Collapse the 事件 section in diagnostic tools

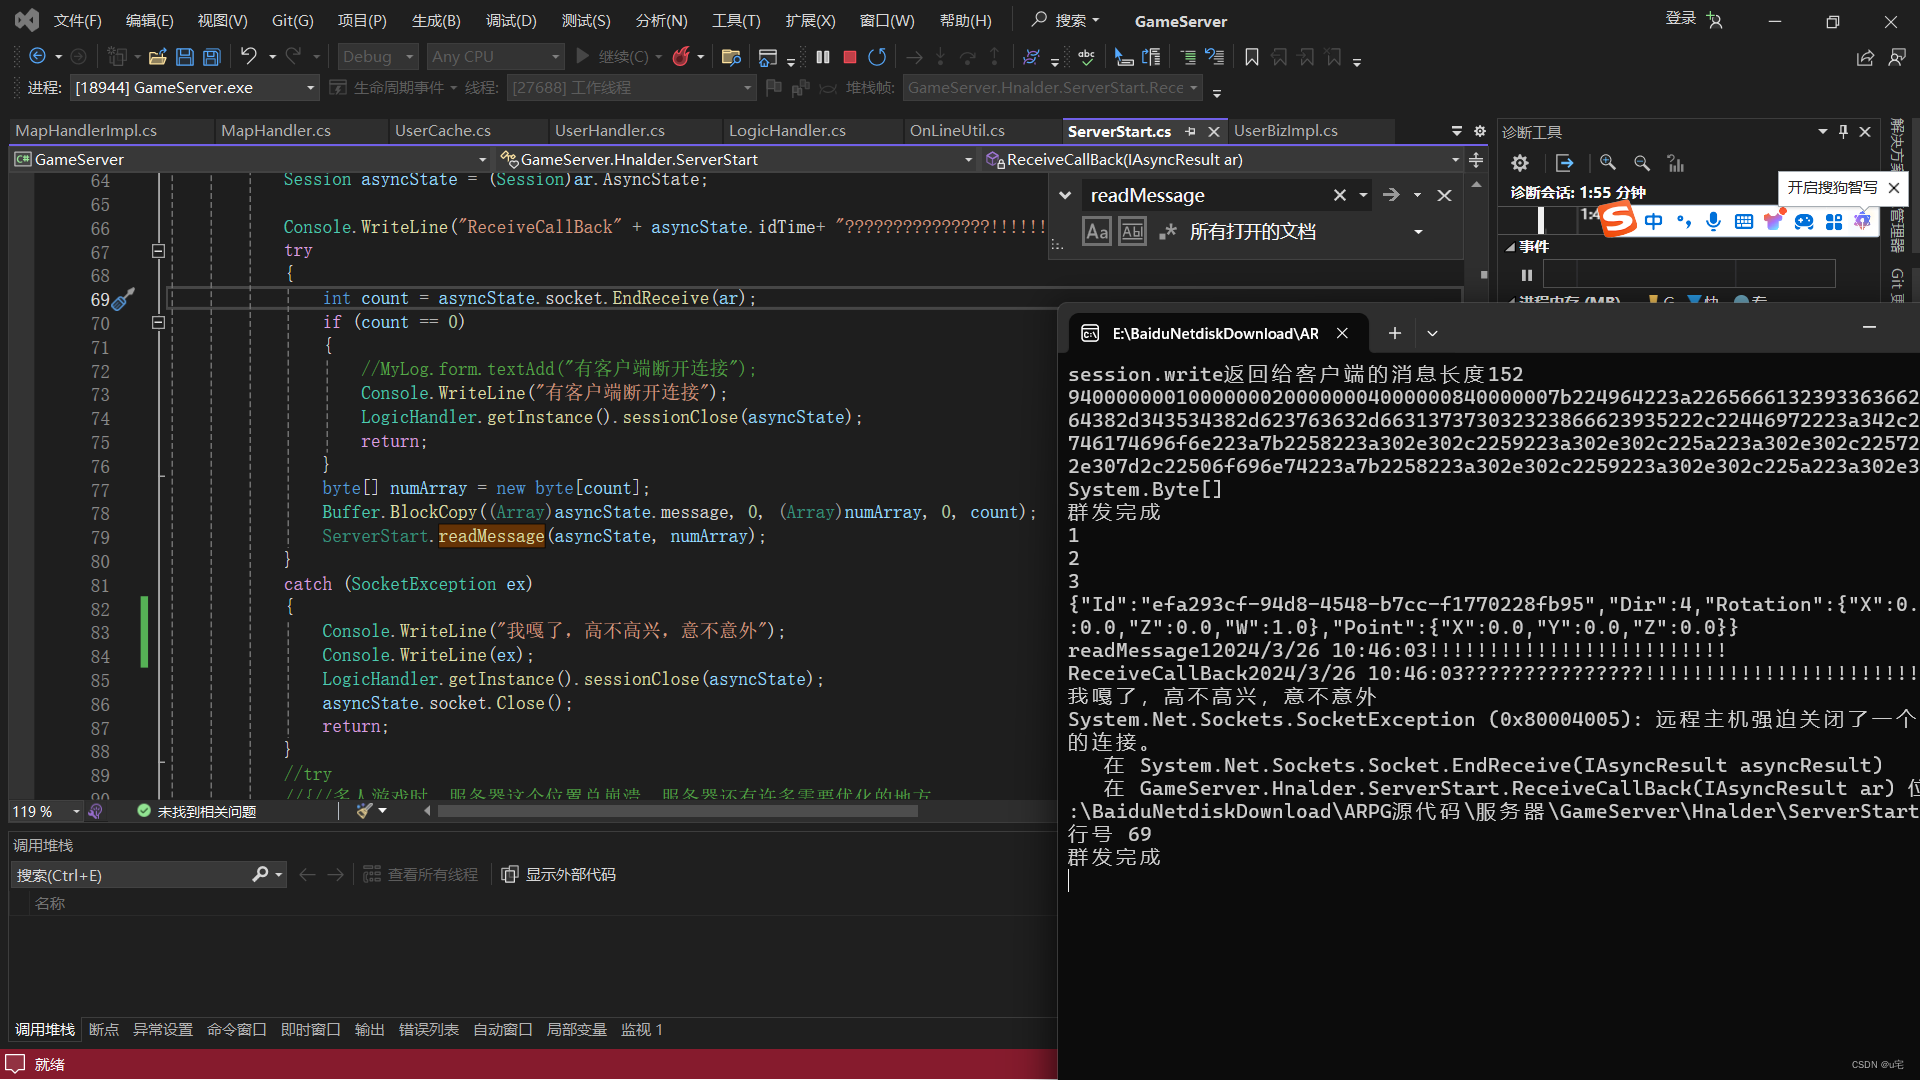pos(1512,246)
